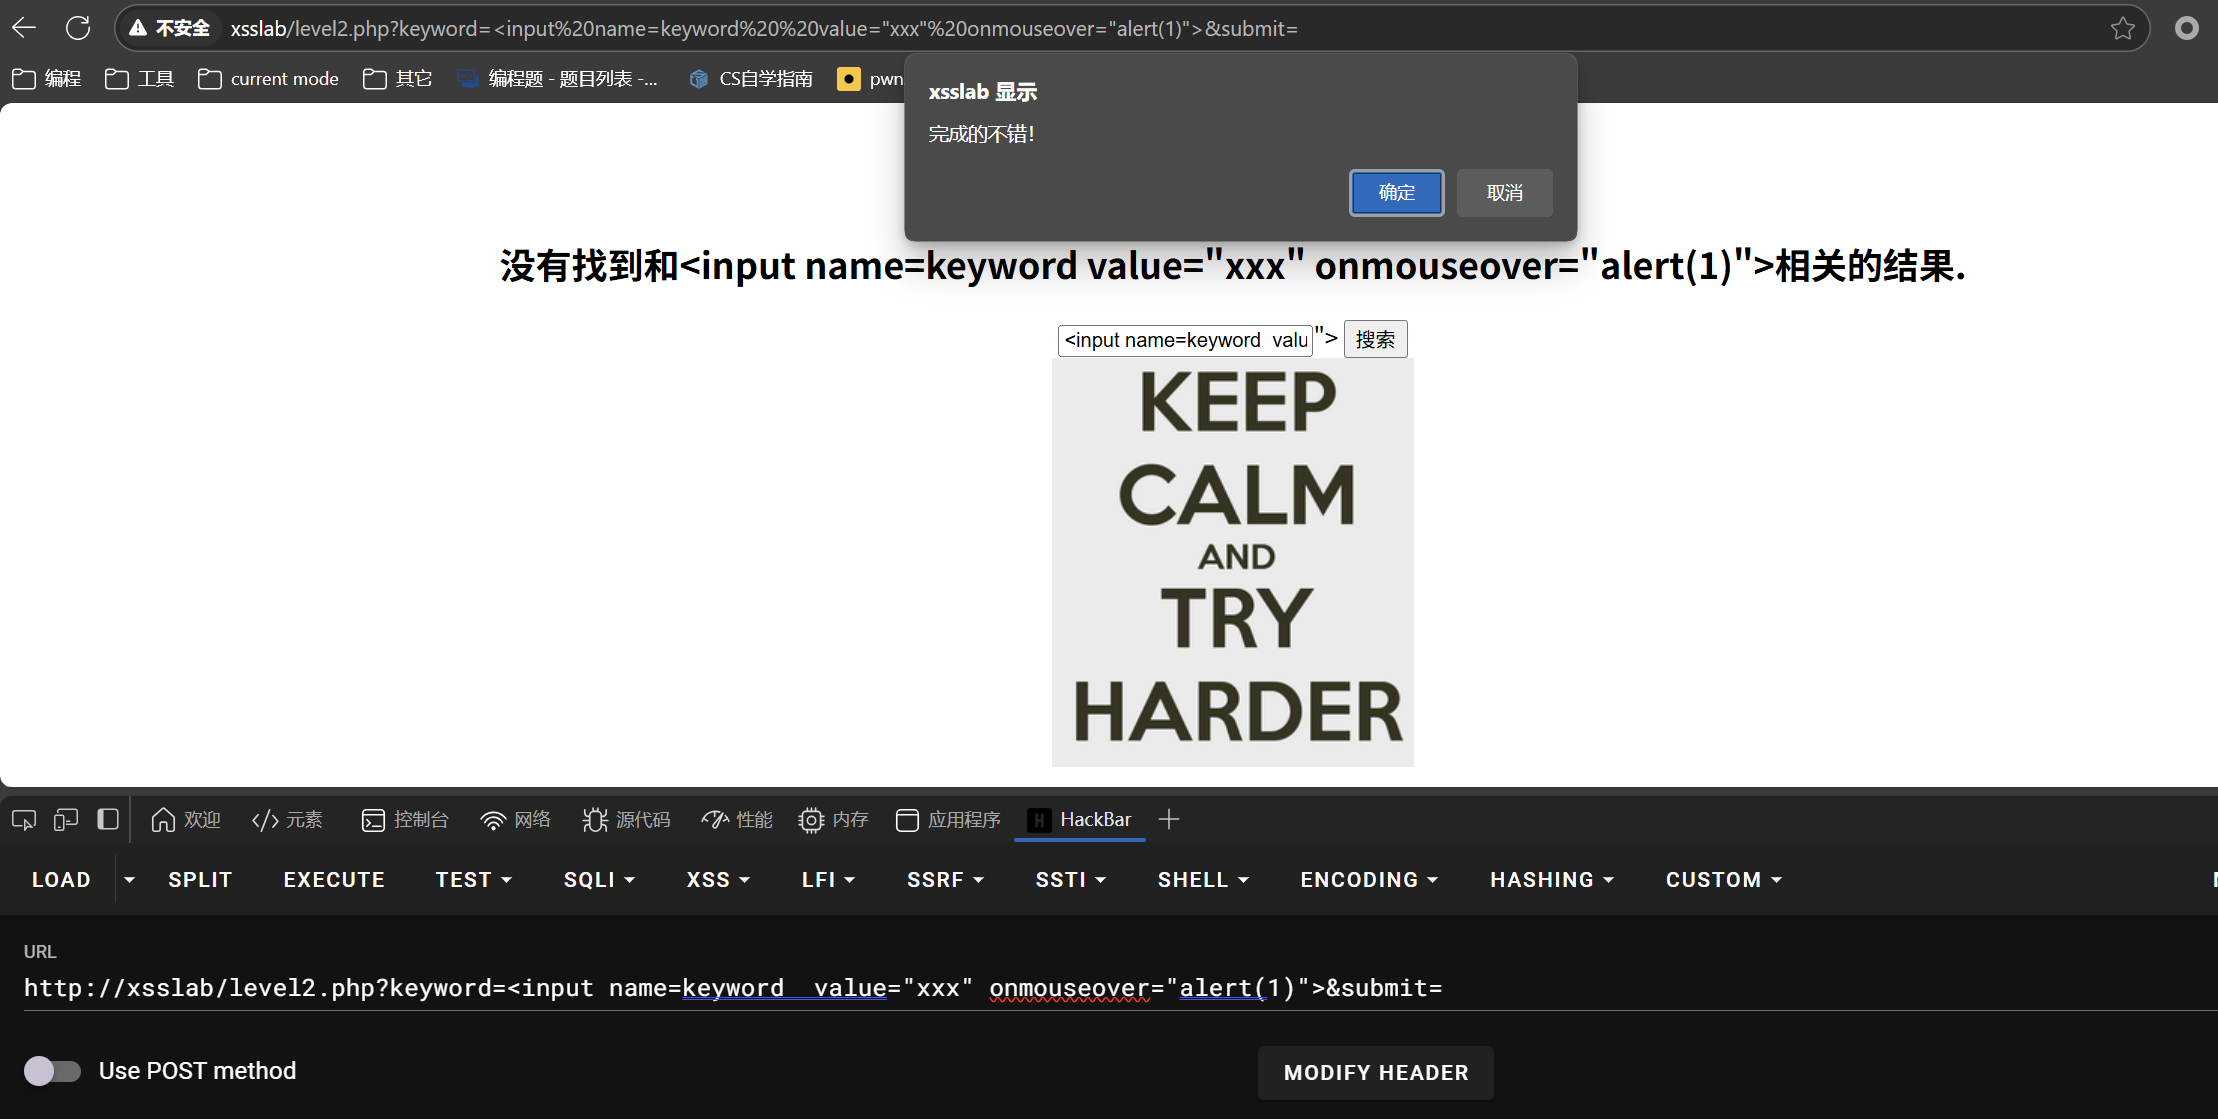Open the current mode bookmarks folder
Image resolution: width=2218 pixels, height=1119 pixels.
pos(268,78)
